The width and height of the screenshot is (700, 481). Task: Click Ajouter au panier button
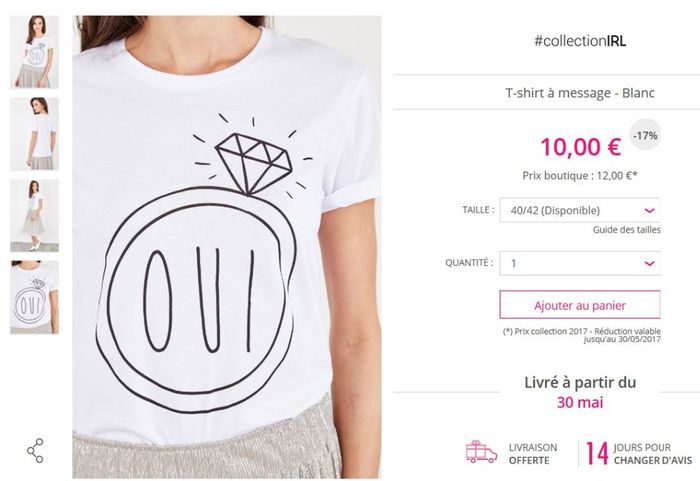[579, 304]
